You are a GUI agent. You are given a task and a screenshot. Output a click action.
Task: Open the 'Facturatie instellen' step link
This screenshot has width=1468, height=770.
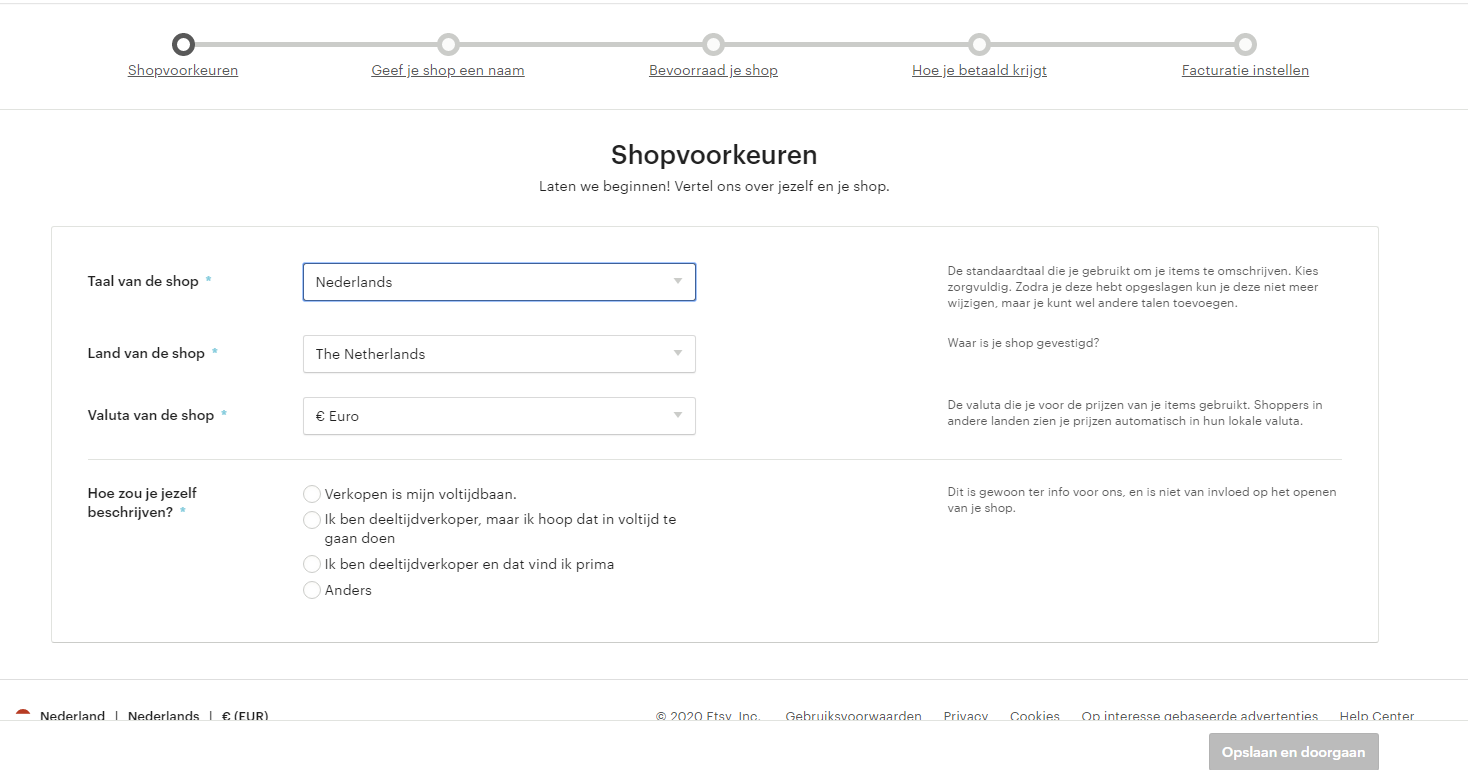[1245, 71]
